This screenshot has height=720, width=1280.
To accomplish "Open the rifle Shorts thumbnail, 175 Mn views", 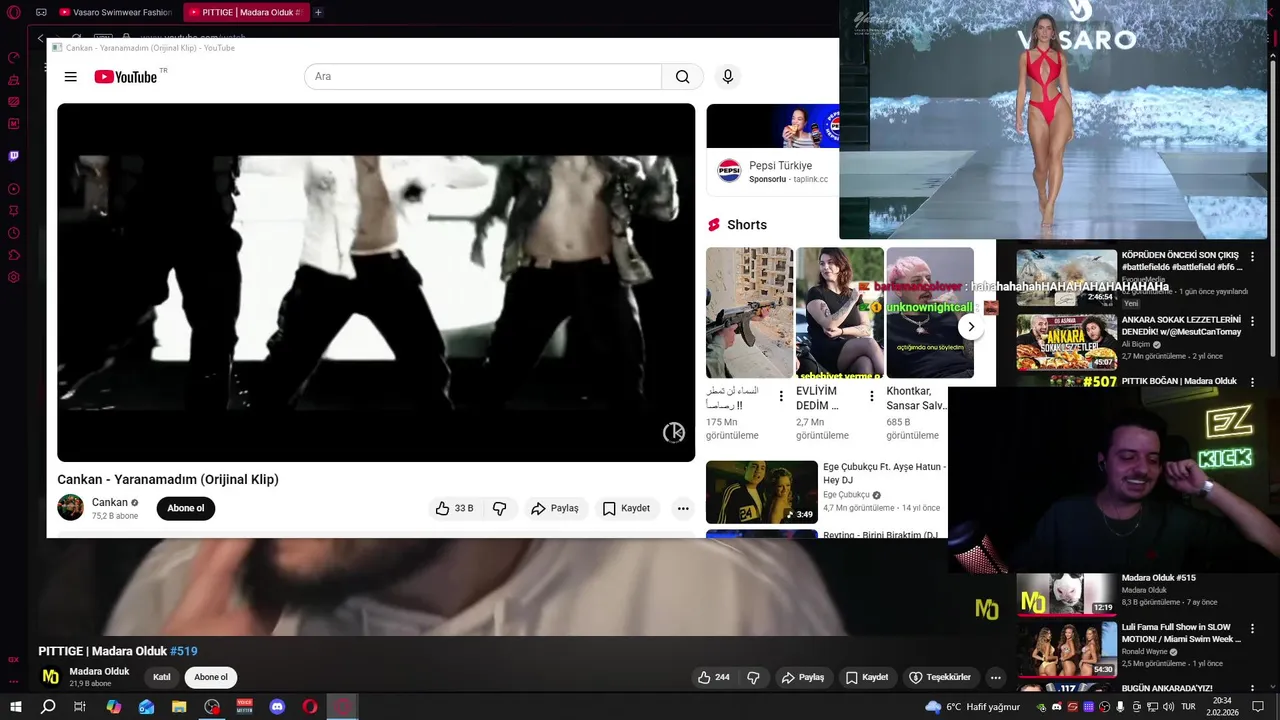I will 749,313.
